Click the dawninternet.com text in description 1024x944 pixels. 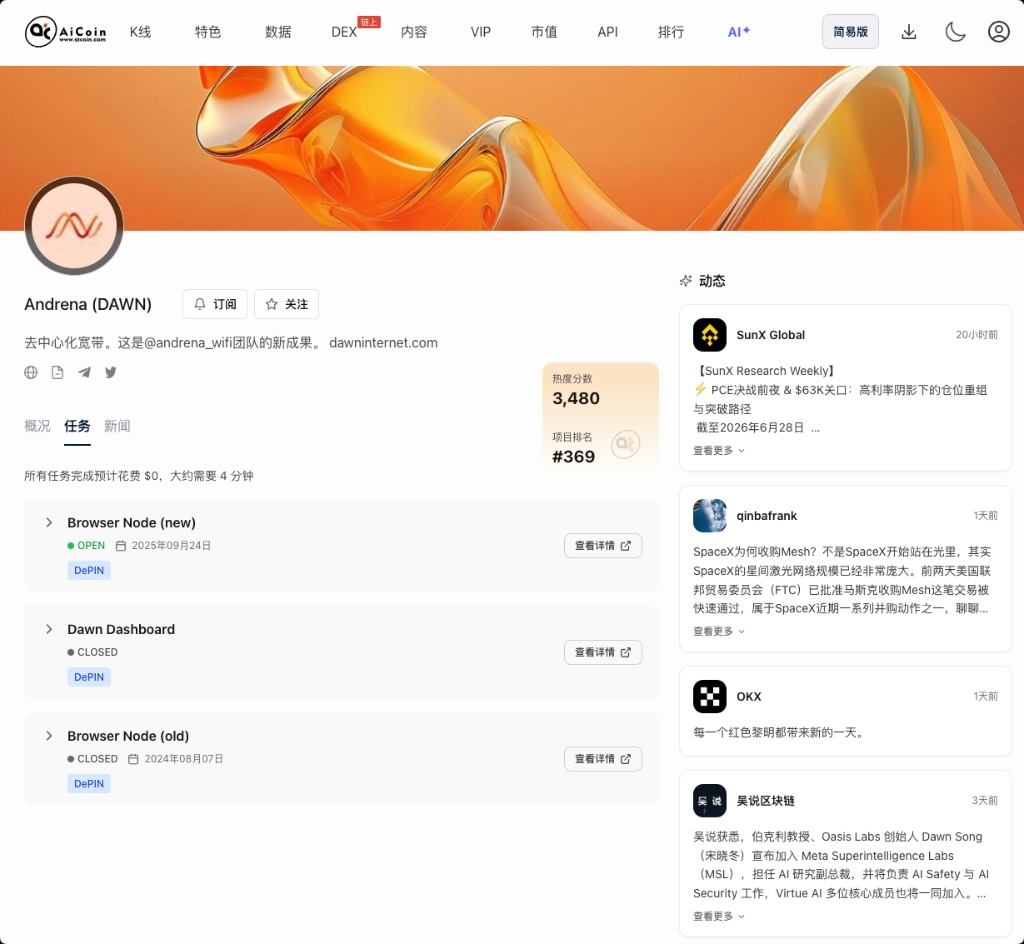(383, 343)
